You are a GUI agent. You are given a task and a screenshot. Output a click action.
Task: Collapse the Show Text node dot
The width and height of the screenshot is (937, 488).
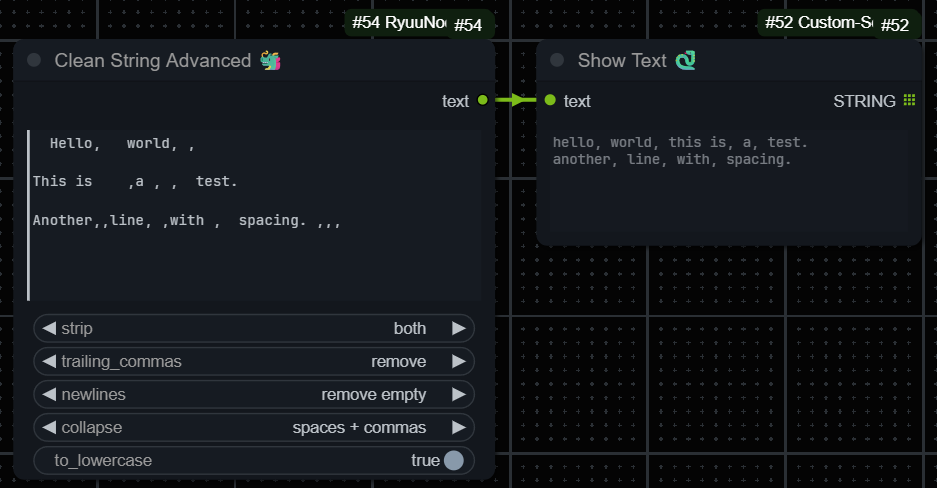click(x=557, y=60)
